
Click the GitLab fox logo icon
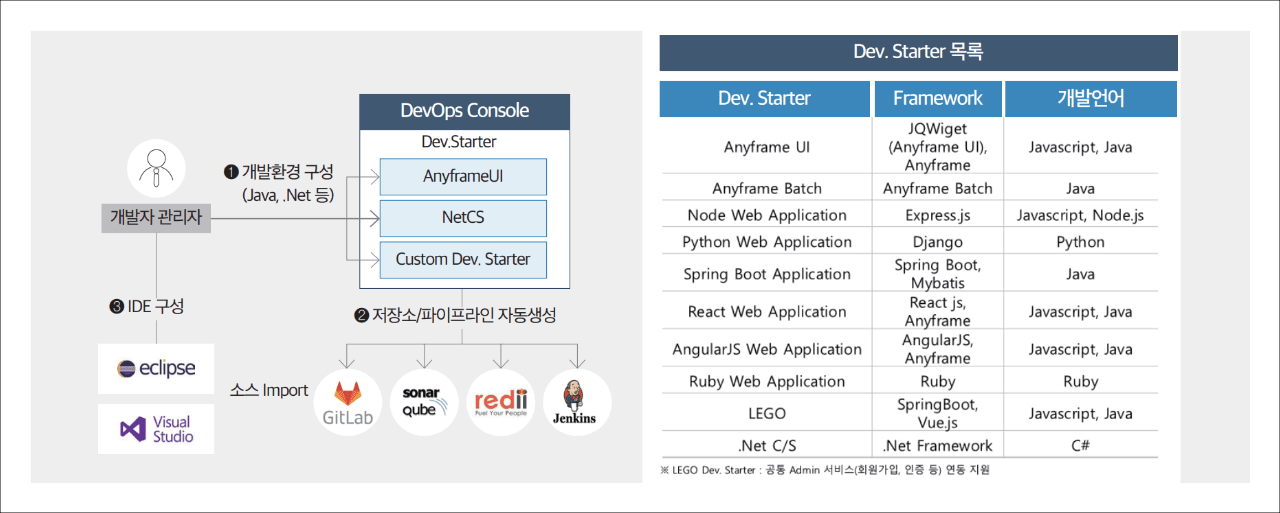tap(348, 402)
